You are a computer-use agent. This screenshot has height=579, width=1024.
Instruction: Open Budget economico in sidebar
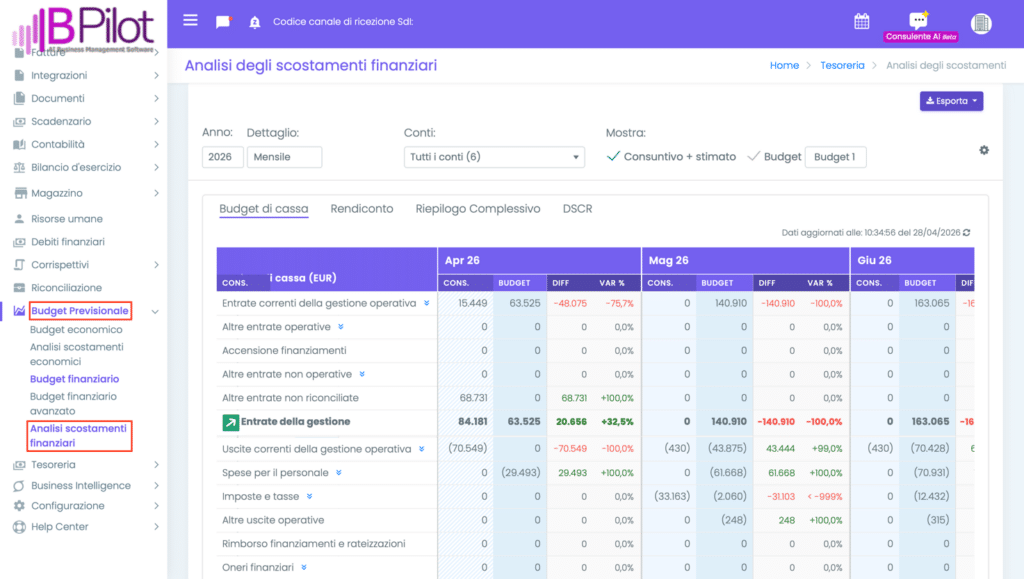(x=76, y=330)
